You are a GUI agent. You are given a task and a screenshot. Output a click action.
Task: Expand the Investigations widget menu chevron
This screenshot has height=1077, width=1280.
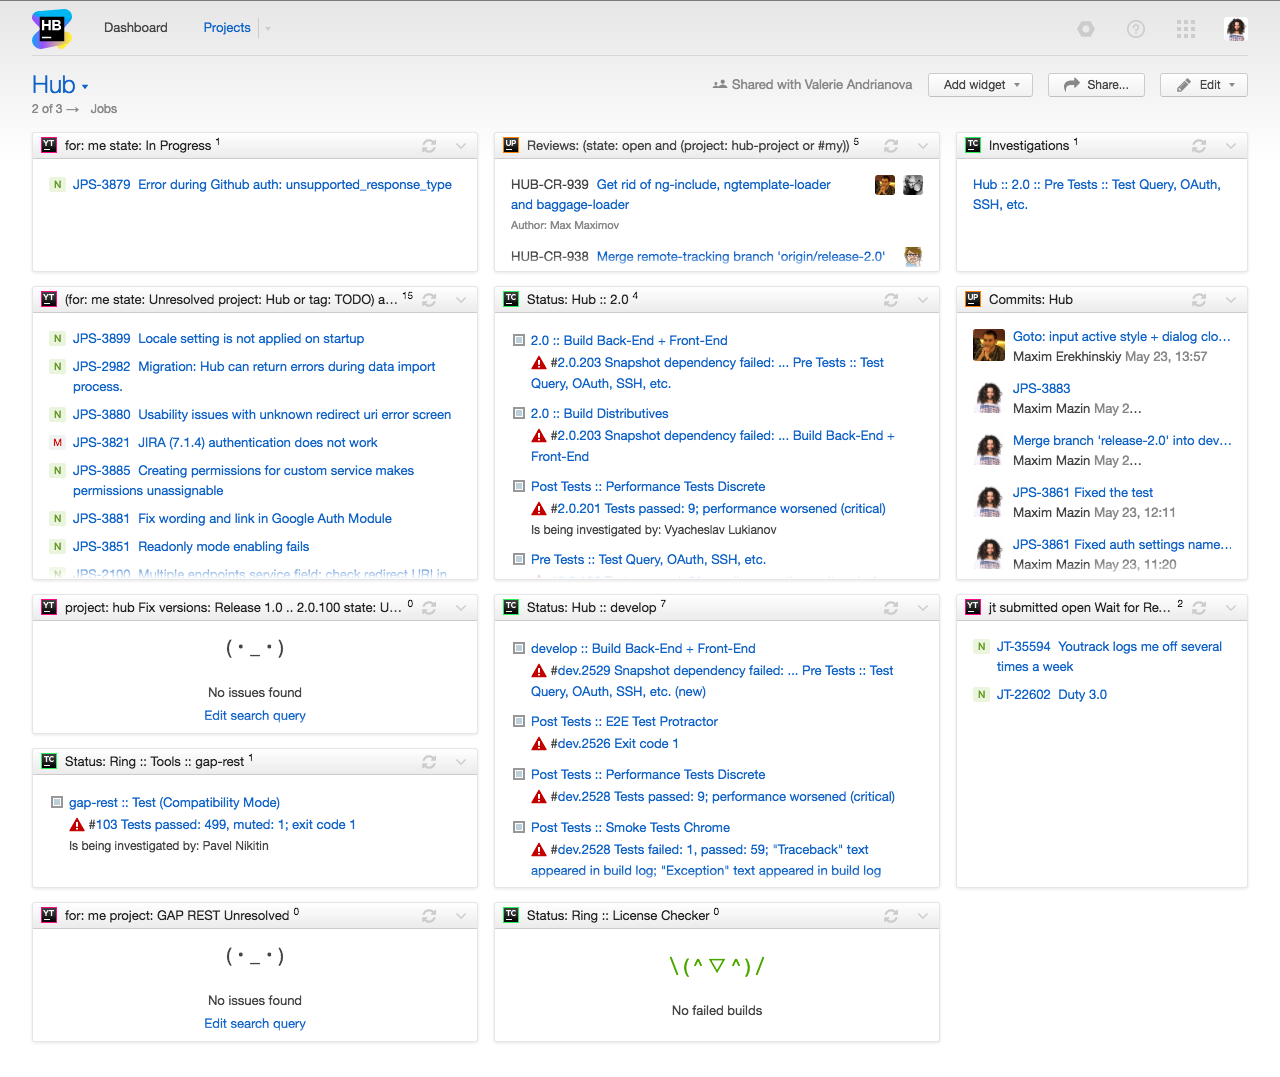1231,146
